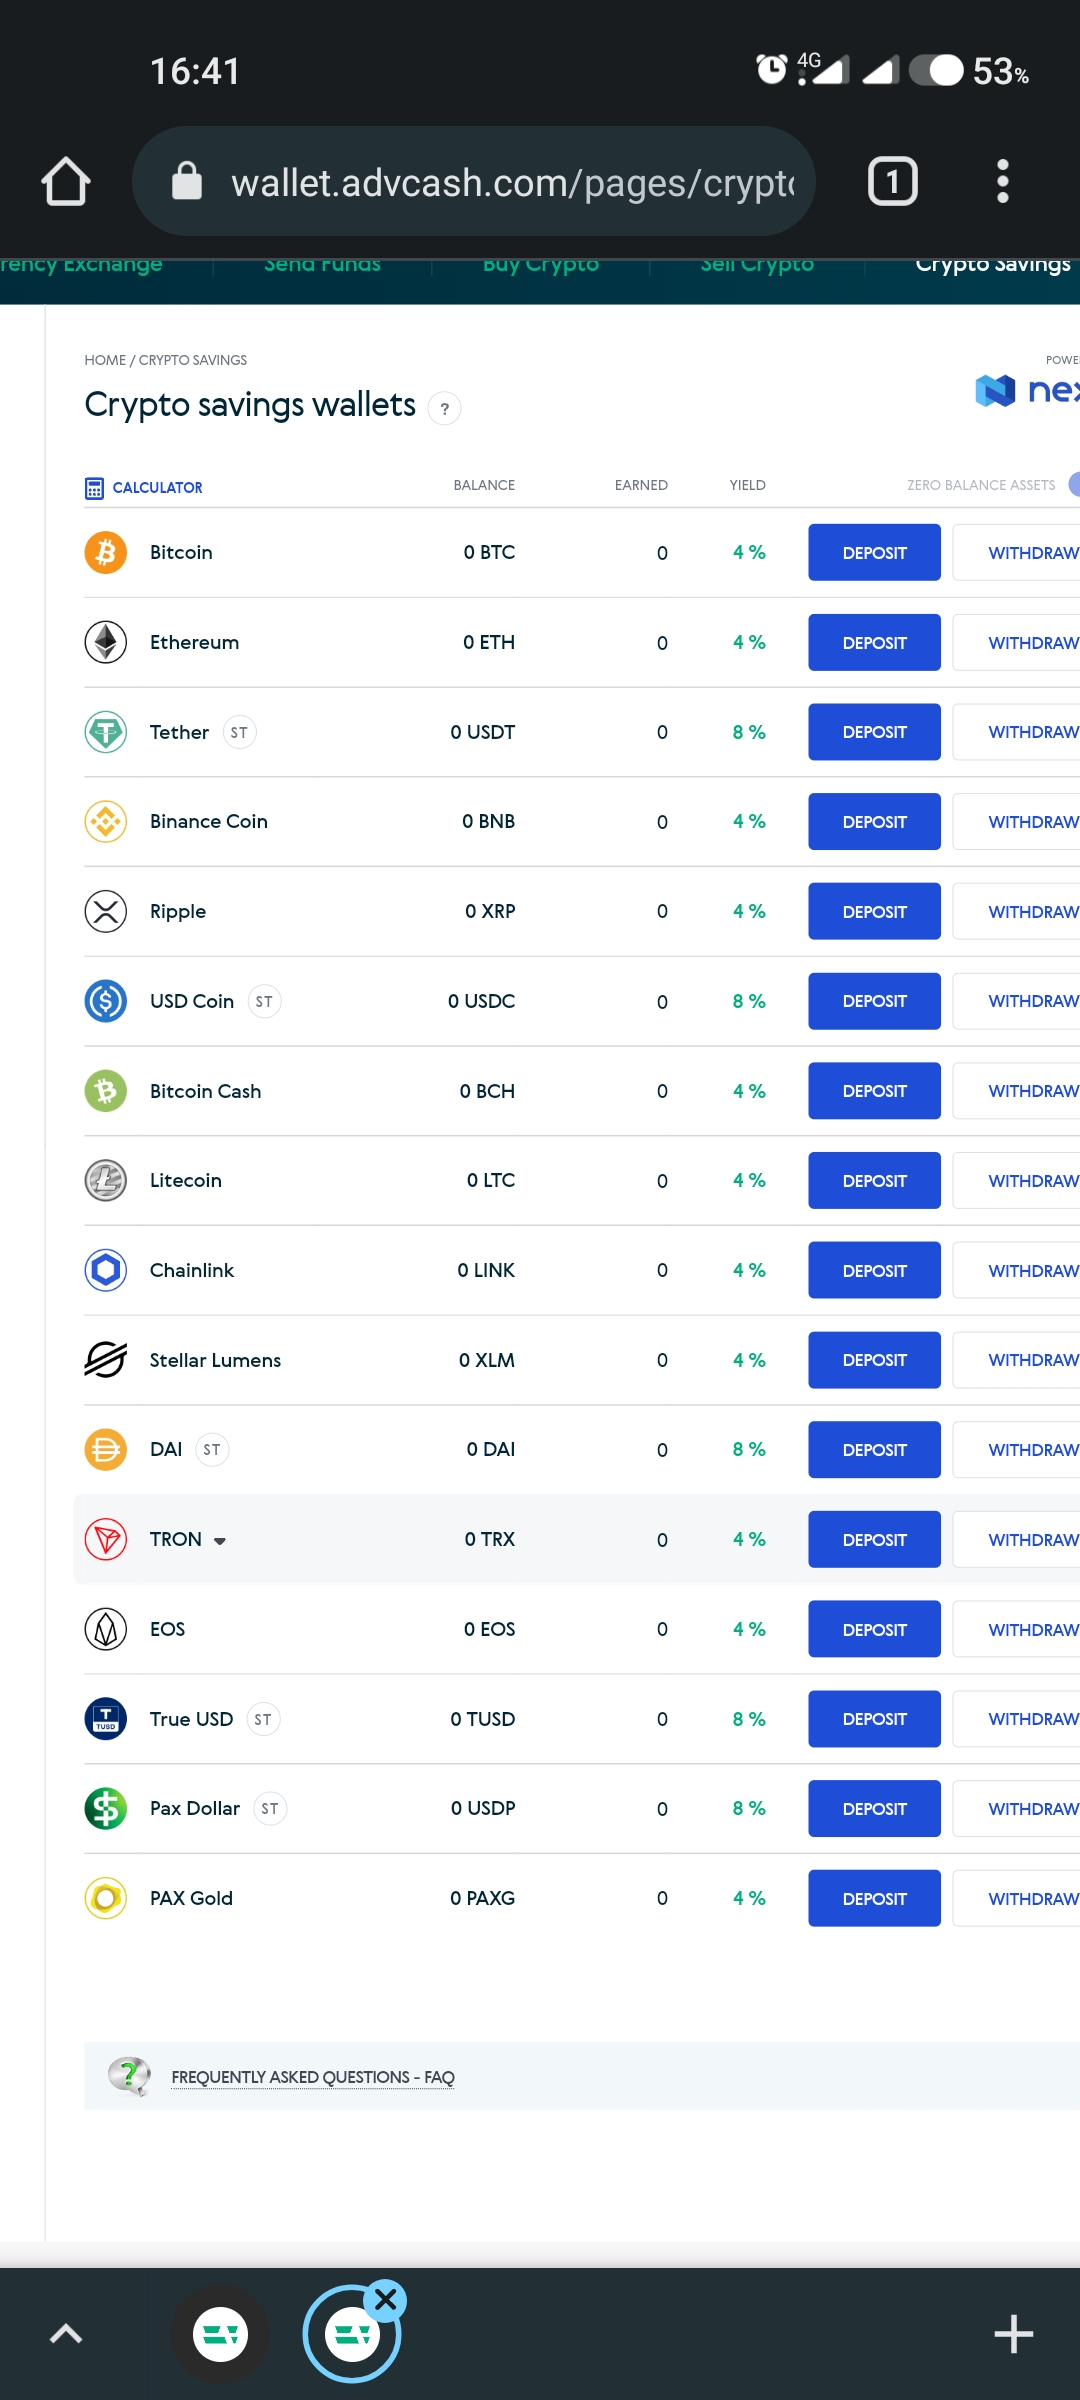The width and height of the screenshot is (1080, 2400).
Task: Click the True USD icon
Action: pyautogui.click(x=106, y=1719)
